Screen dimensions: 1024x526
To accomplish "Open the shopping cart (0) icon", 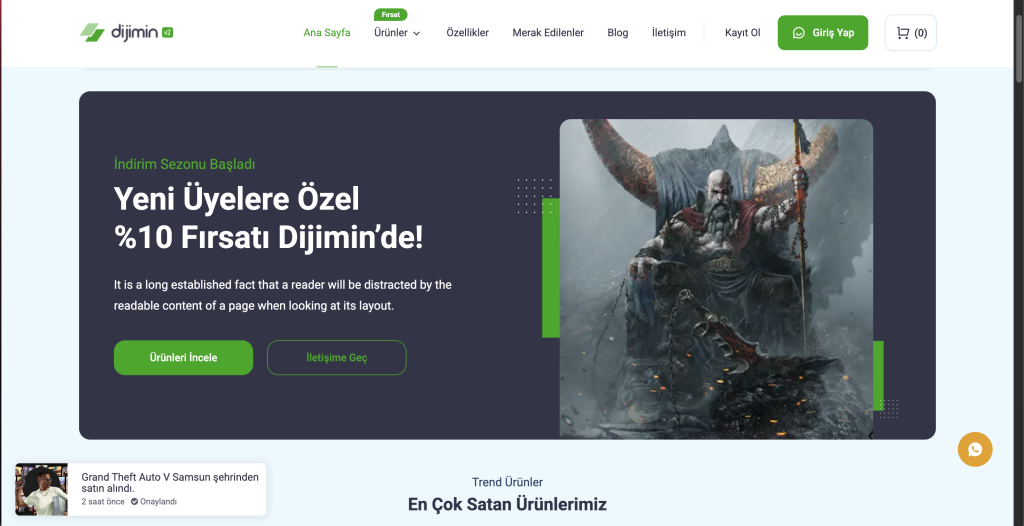I will [910, 33].
